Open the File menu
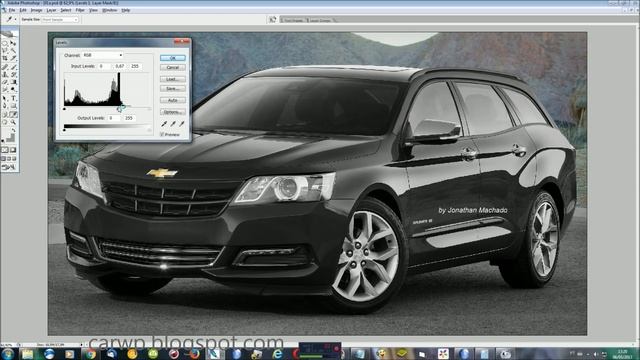 pos(12,10)
